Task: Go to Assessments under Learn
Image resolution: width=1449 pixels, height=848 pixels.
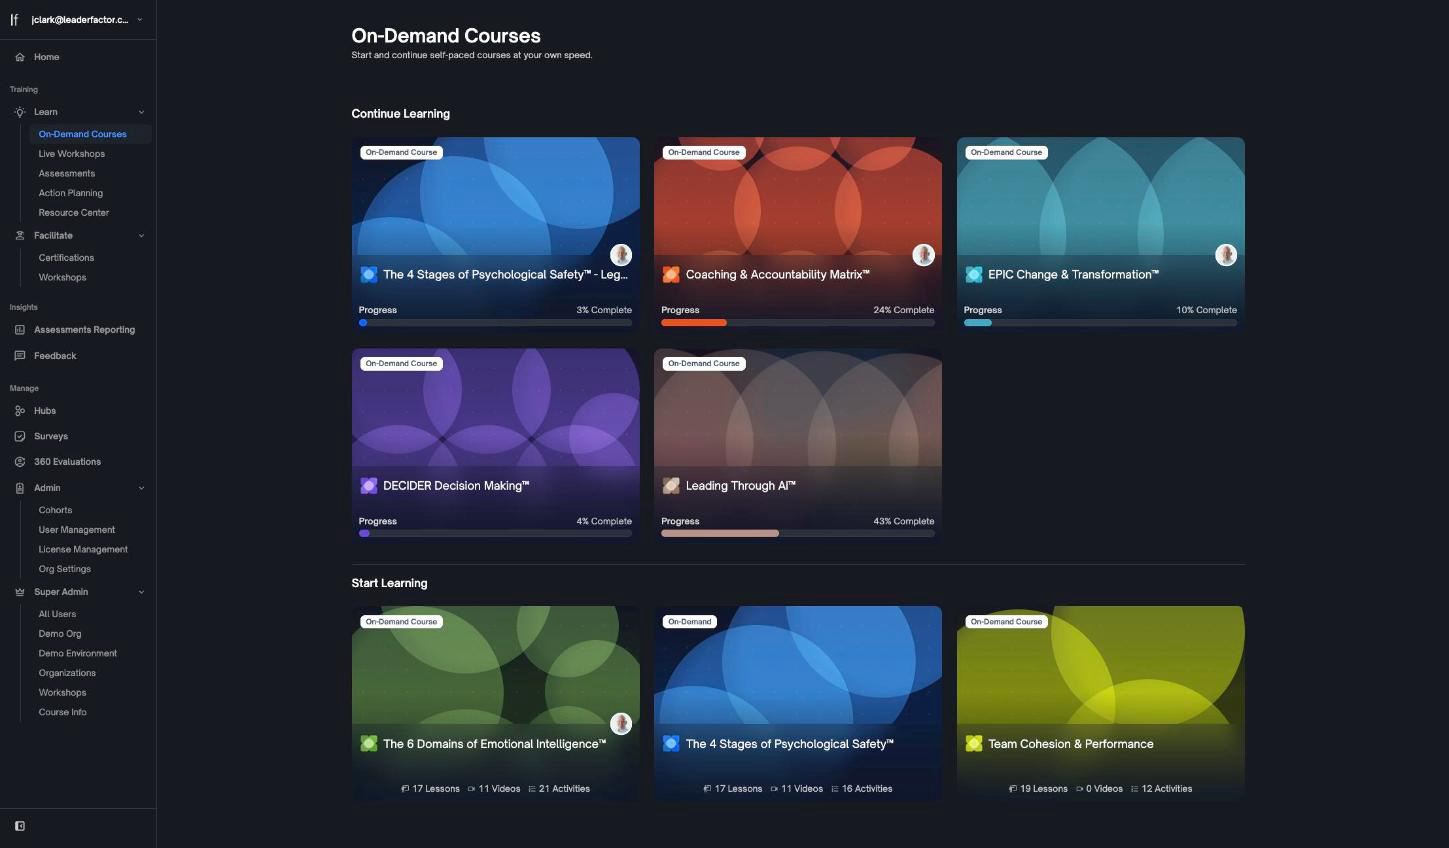Action: (x=67, y=174)
